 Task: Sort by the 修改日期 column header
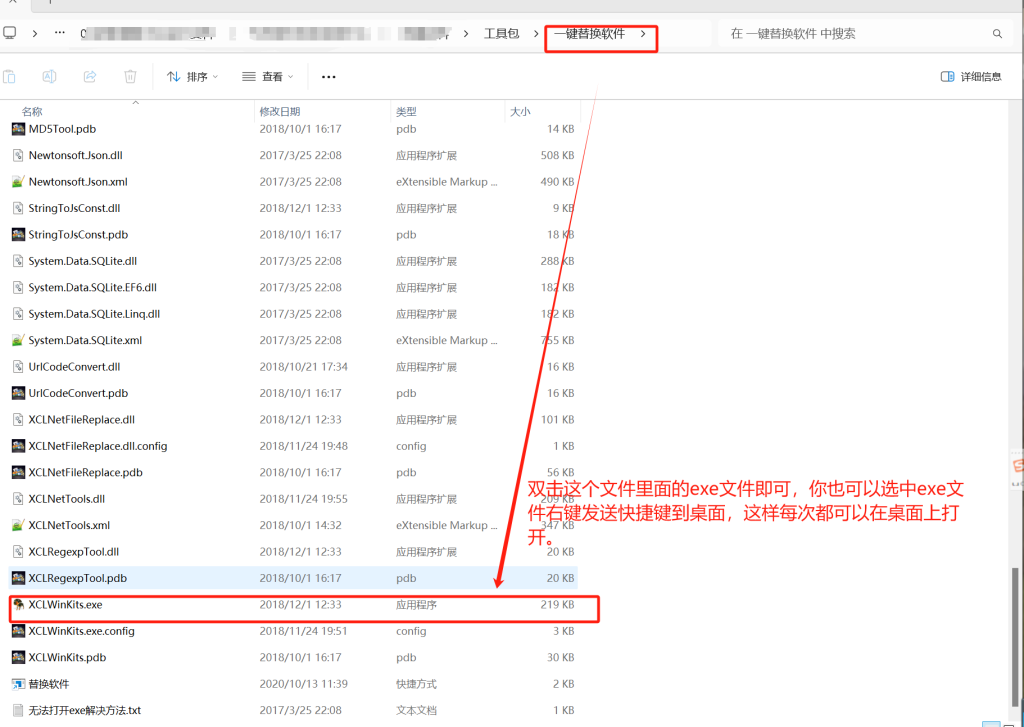coord(280,112)
